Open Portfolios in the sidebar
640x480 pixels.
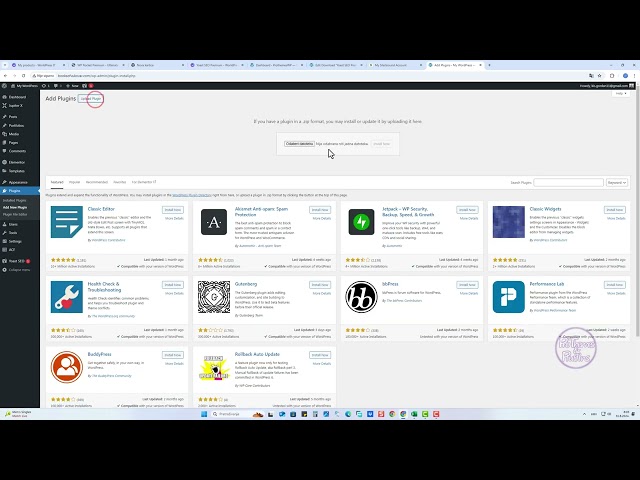click(x=16, y=126)
